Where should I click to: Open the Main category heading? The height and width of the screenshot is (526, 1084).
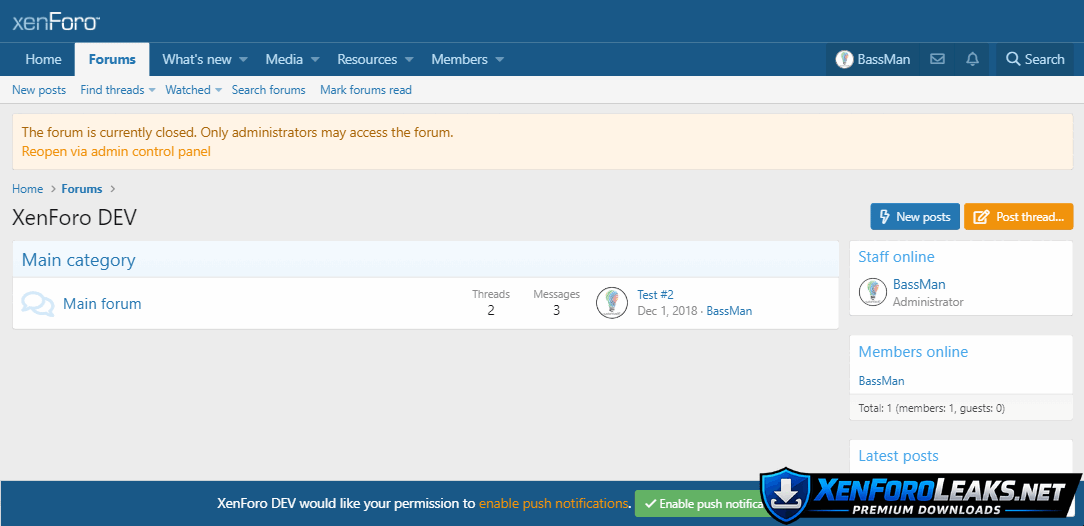click(78, 260)
